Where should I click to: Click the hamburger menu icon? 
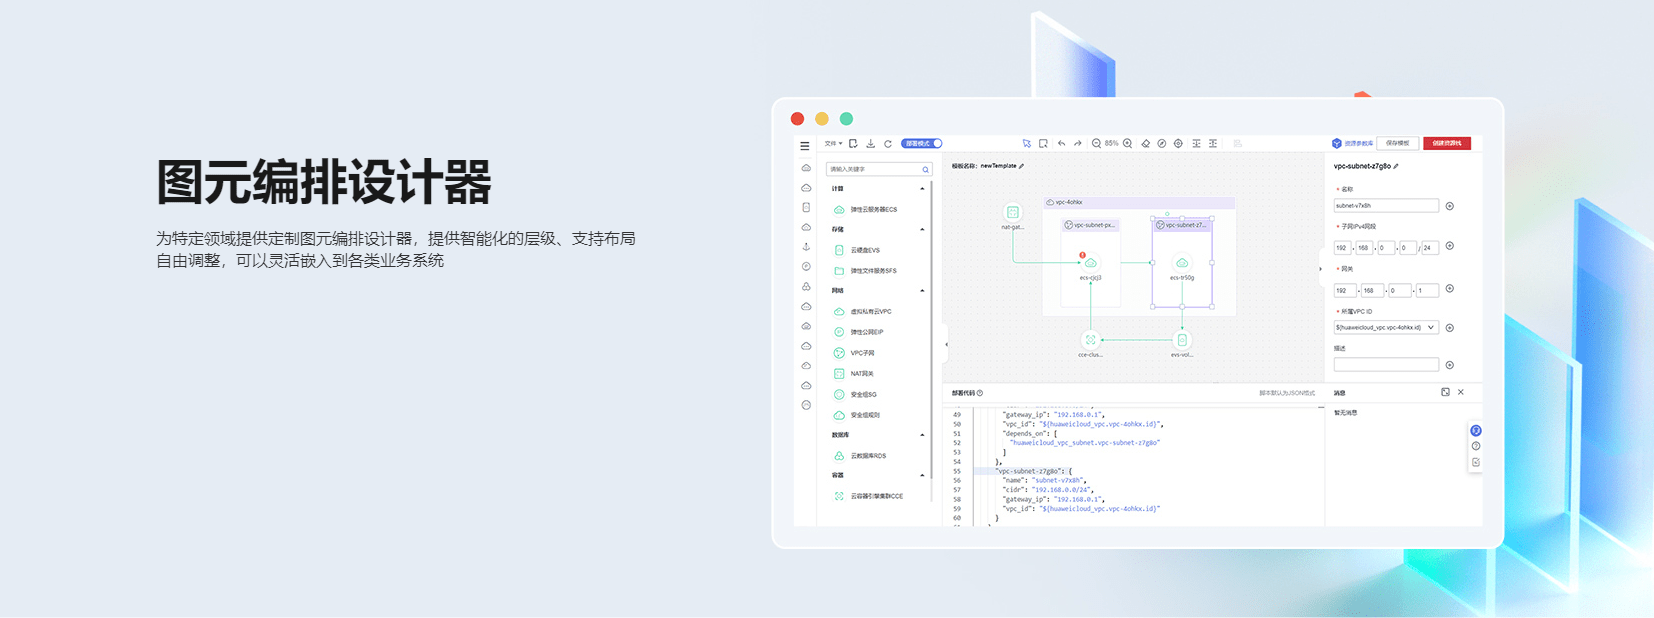click(805, 146)
